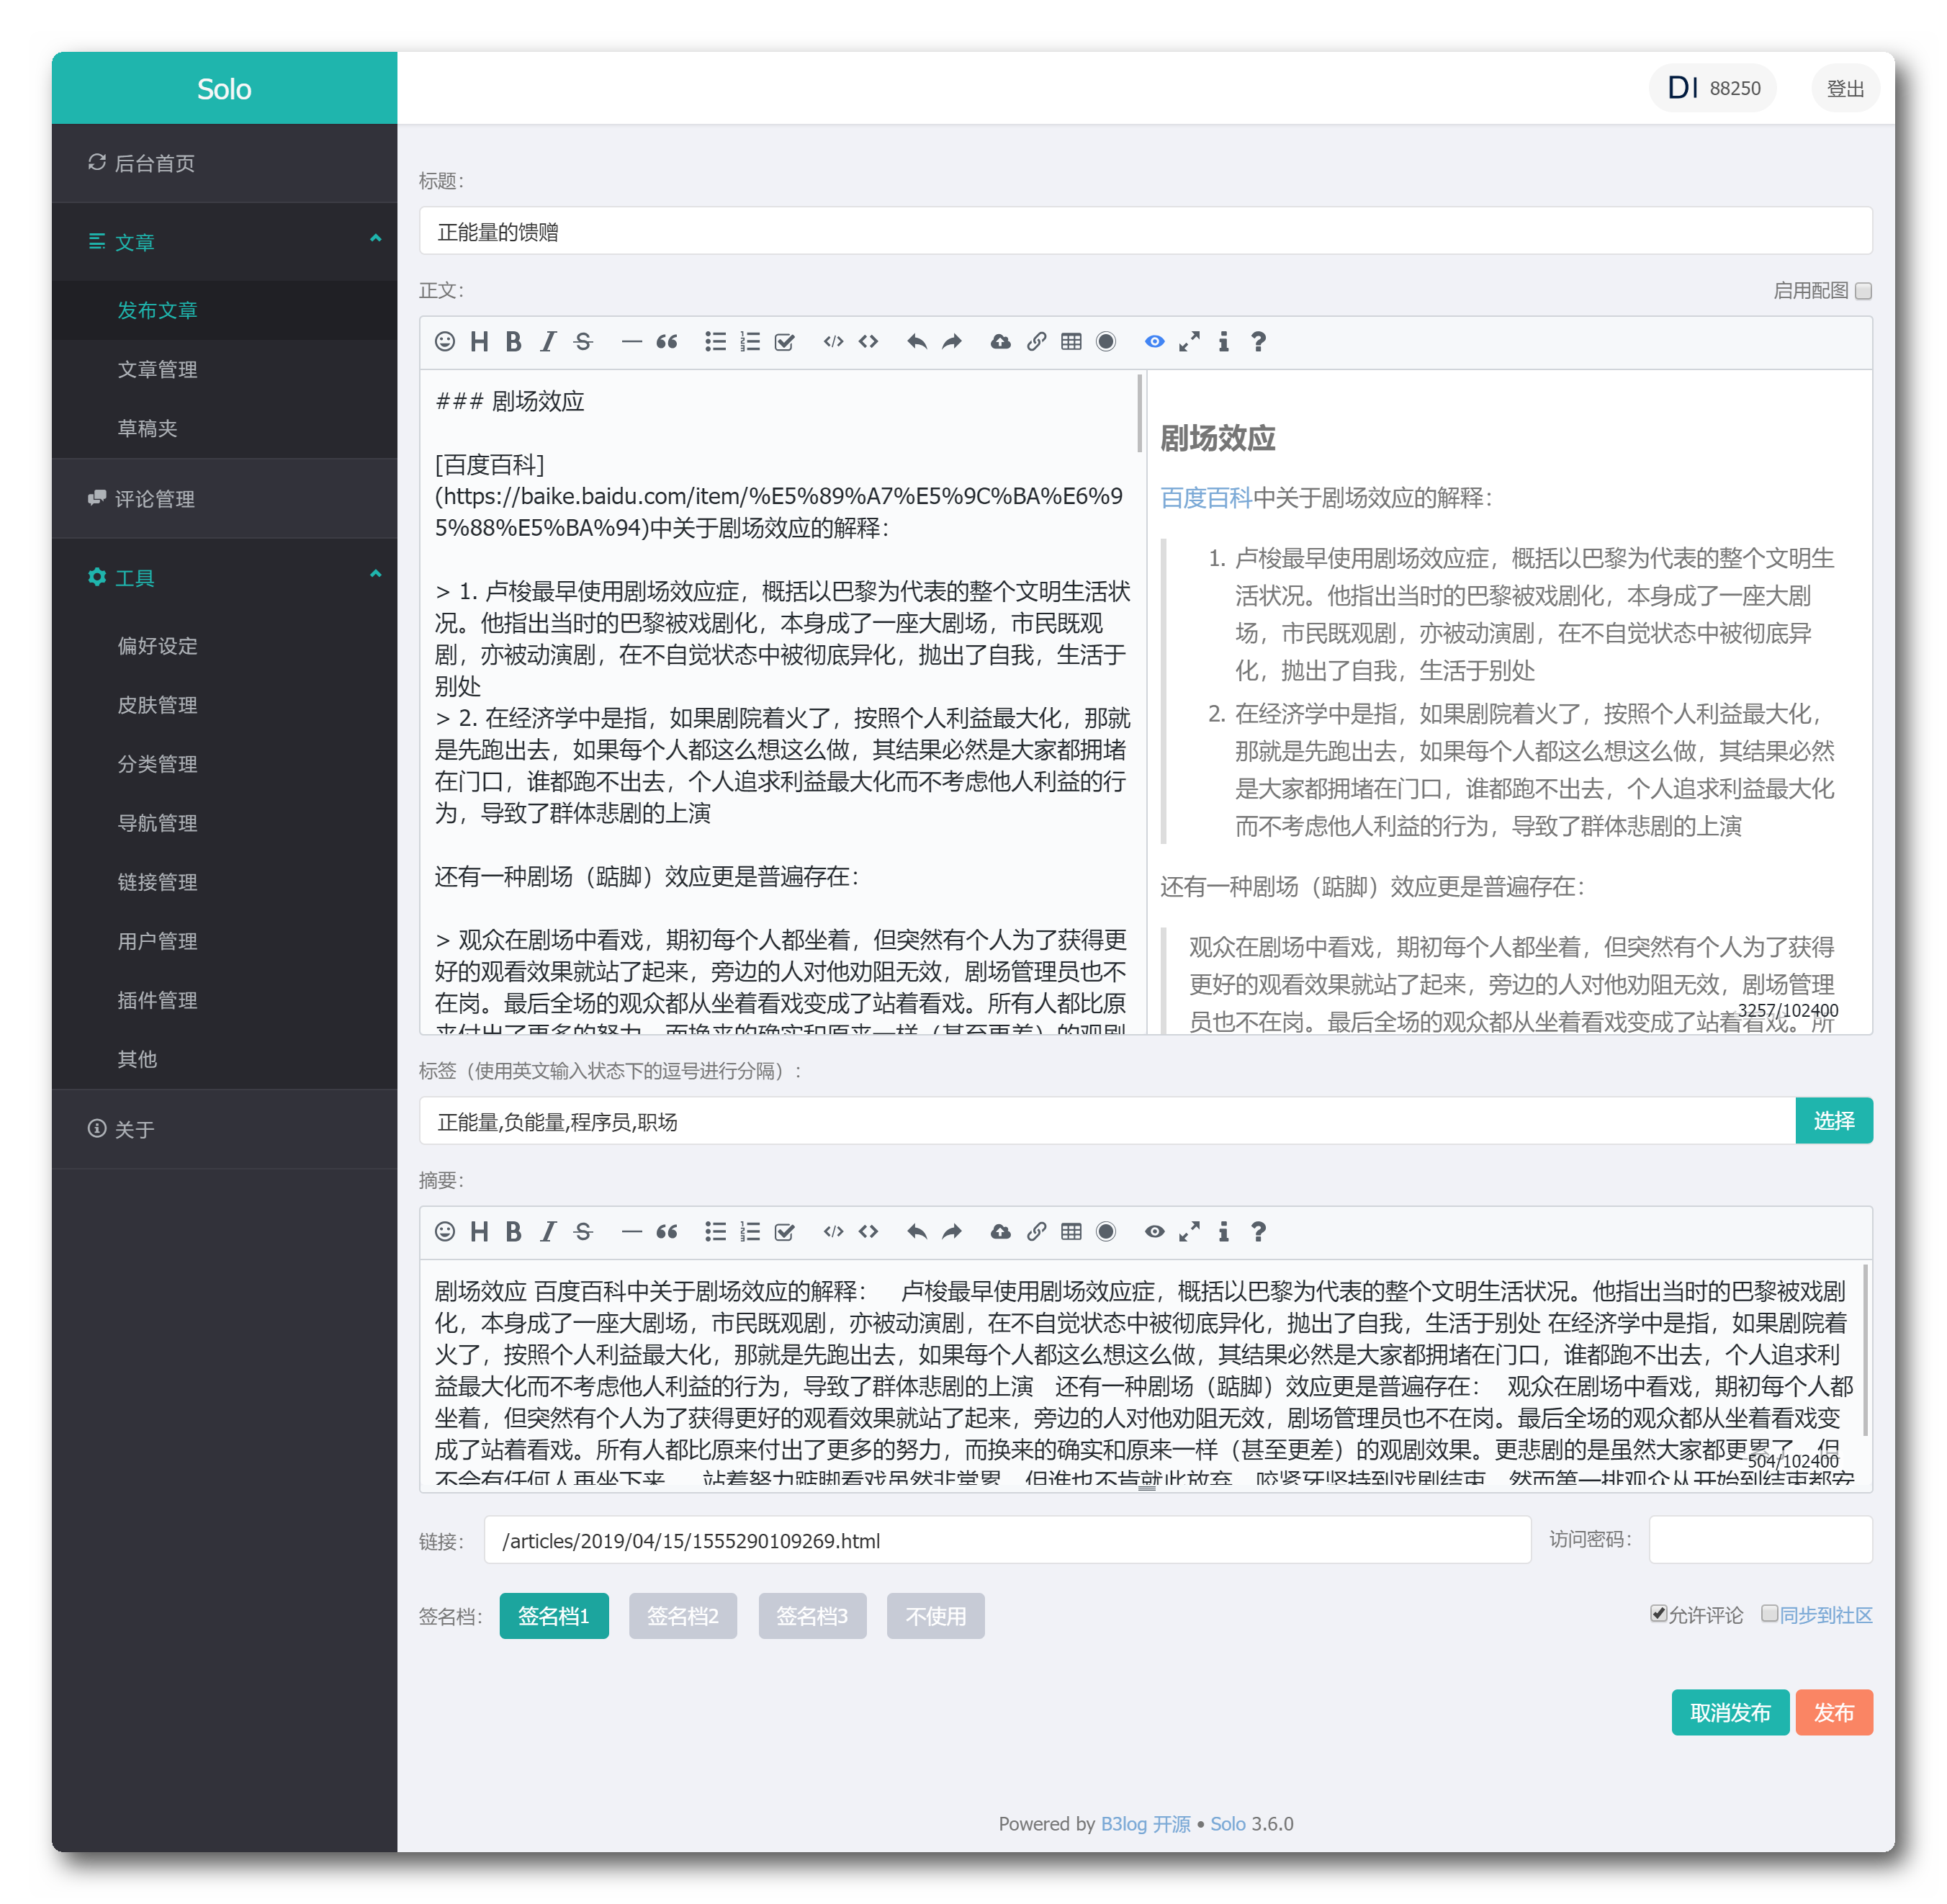Click the 选择 tags button
The image size is (1947, 1904).
coord(1833,1121)
